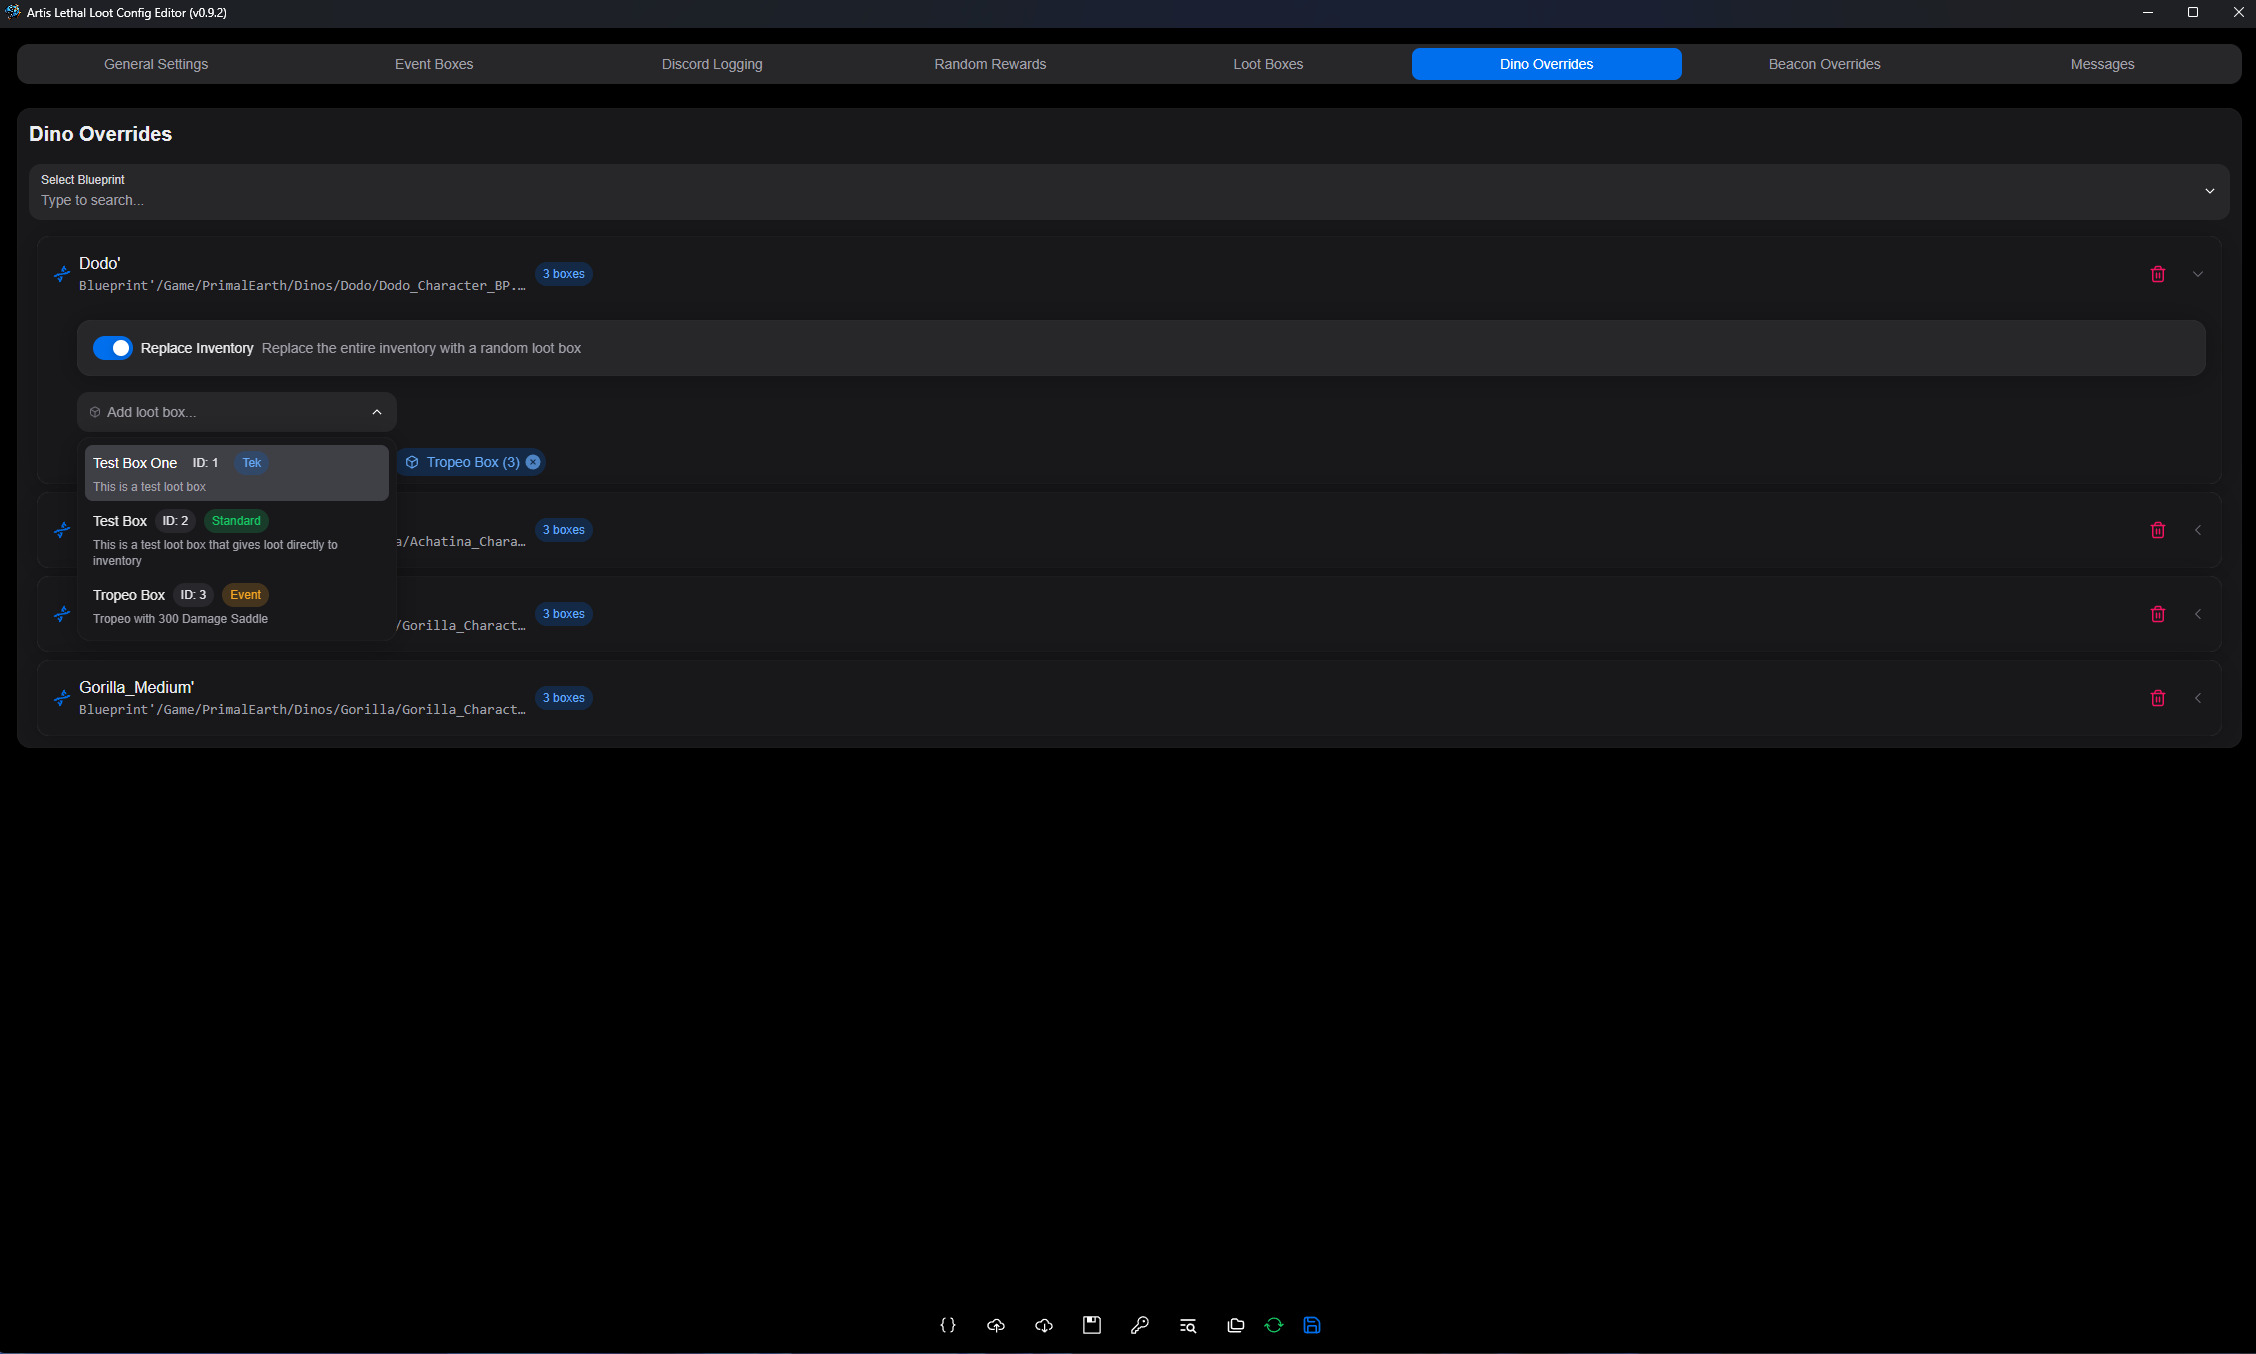This screenshot has height=1354, width=2256.
Task: Remove the Tropeo Box (3) chip
Action: click(533, 462)
